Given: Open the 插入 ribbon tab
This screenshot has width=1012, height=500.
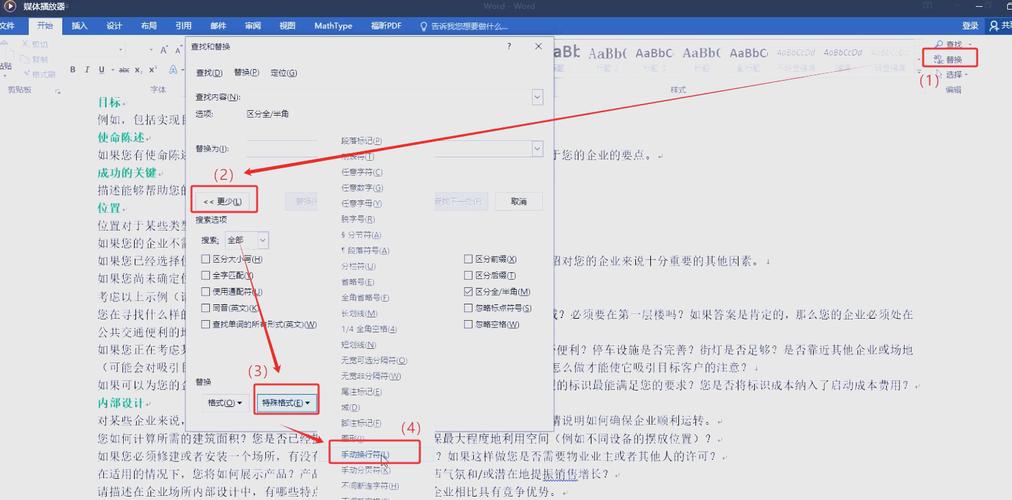Looking at the screenshot, I should pyautogui.click(x=79, y=26).
